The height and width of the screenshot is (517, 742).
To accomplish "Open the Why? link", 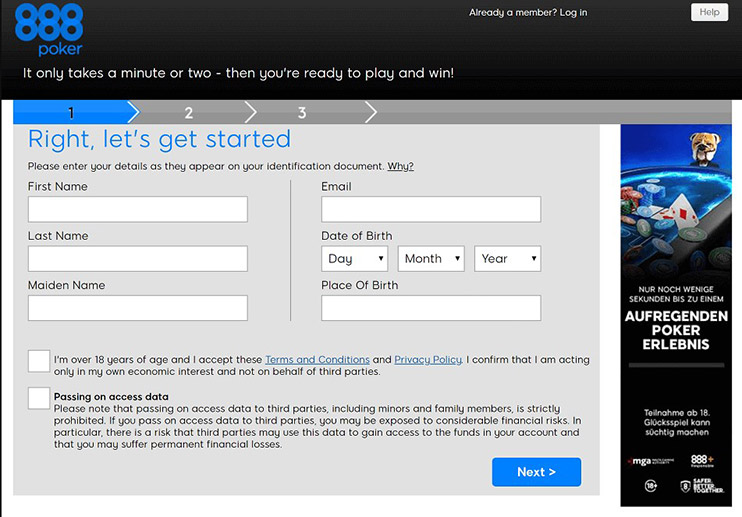I will pyautogui.click(x=400, y=166).
